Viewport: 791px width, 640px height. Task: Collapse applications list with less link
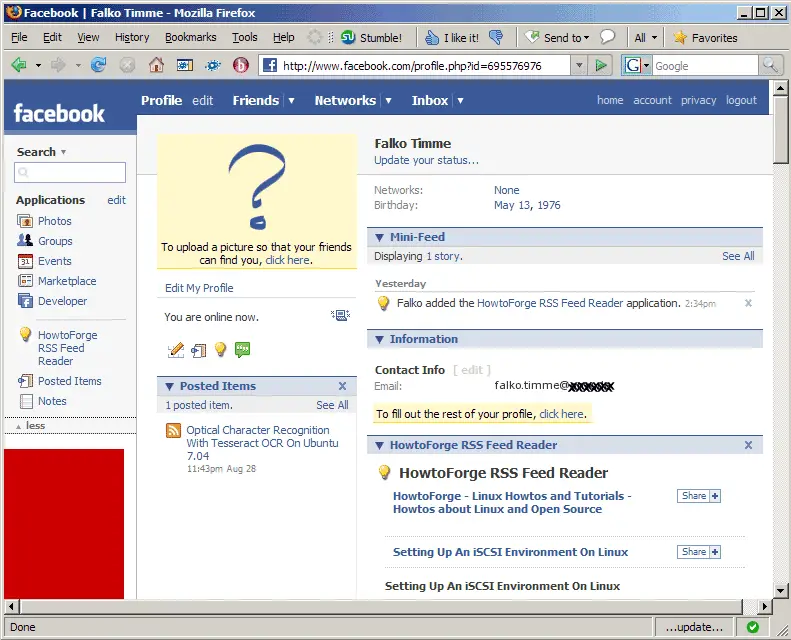point(35,426)
